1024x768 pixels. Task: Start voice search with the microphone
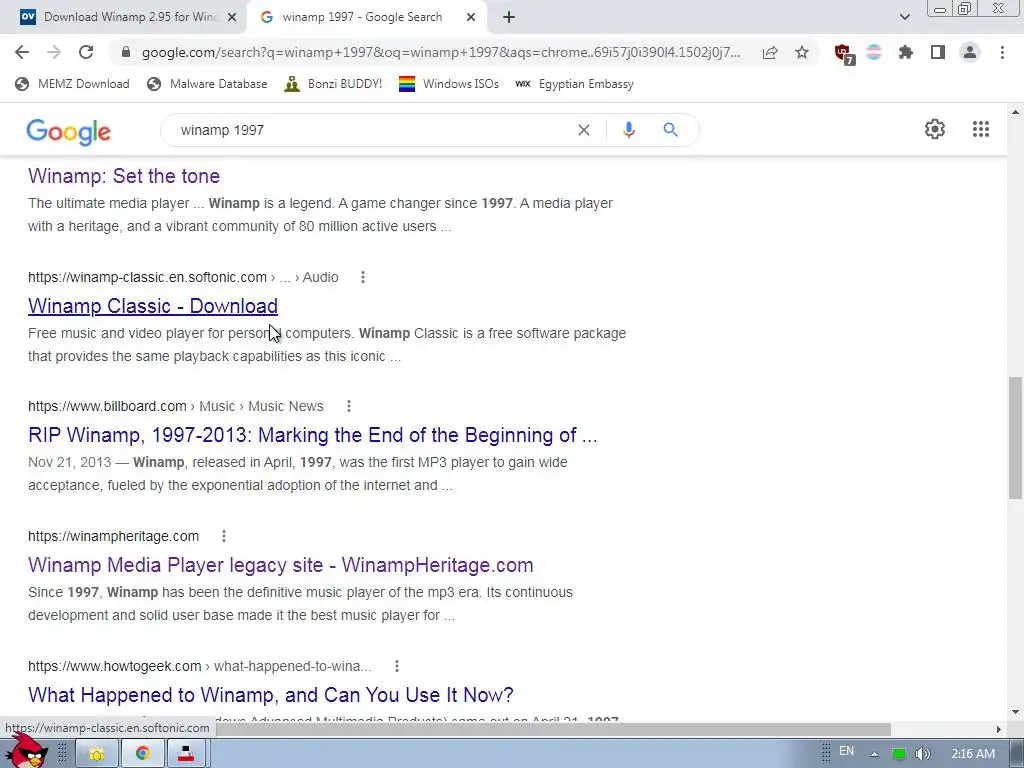tap(628, 130)
